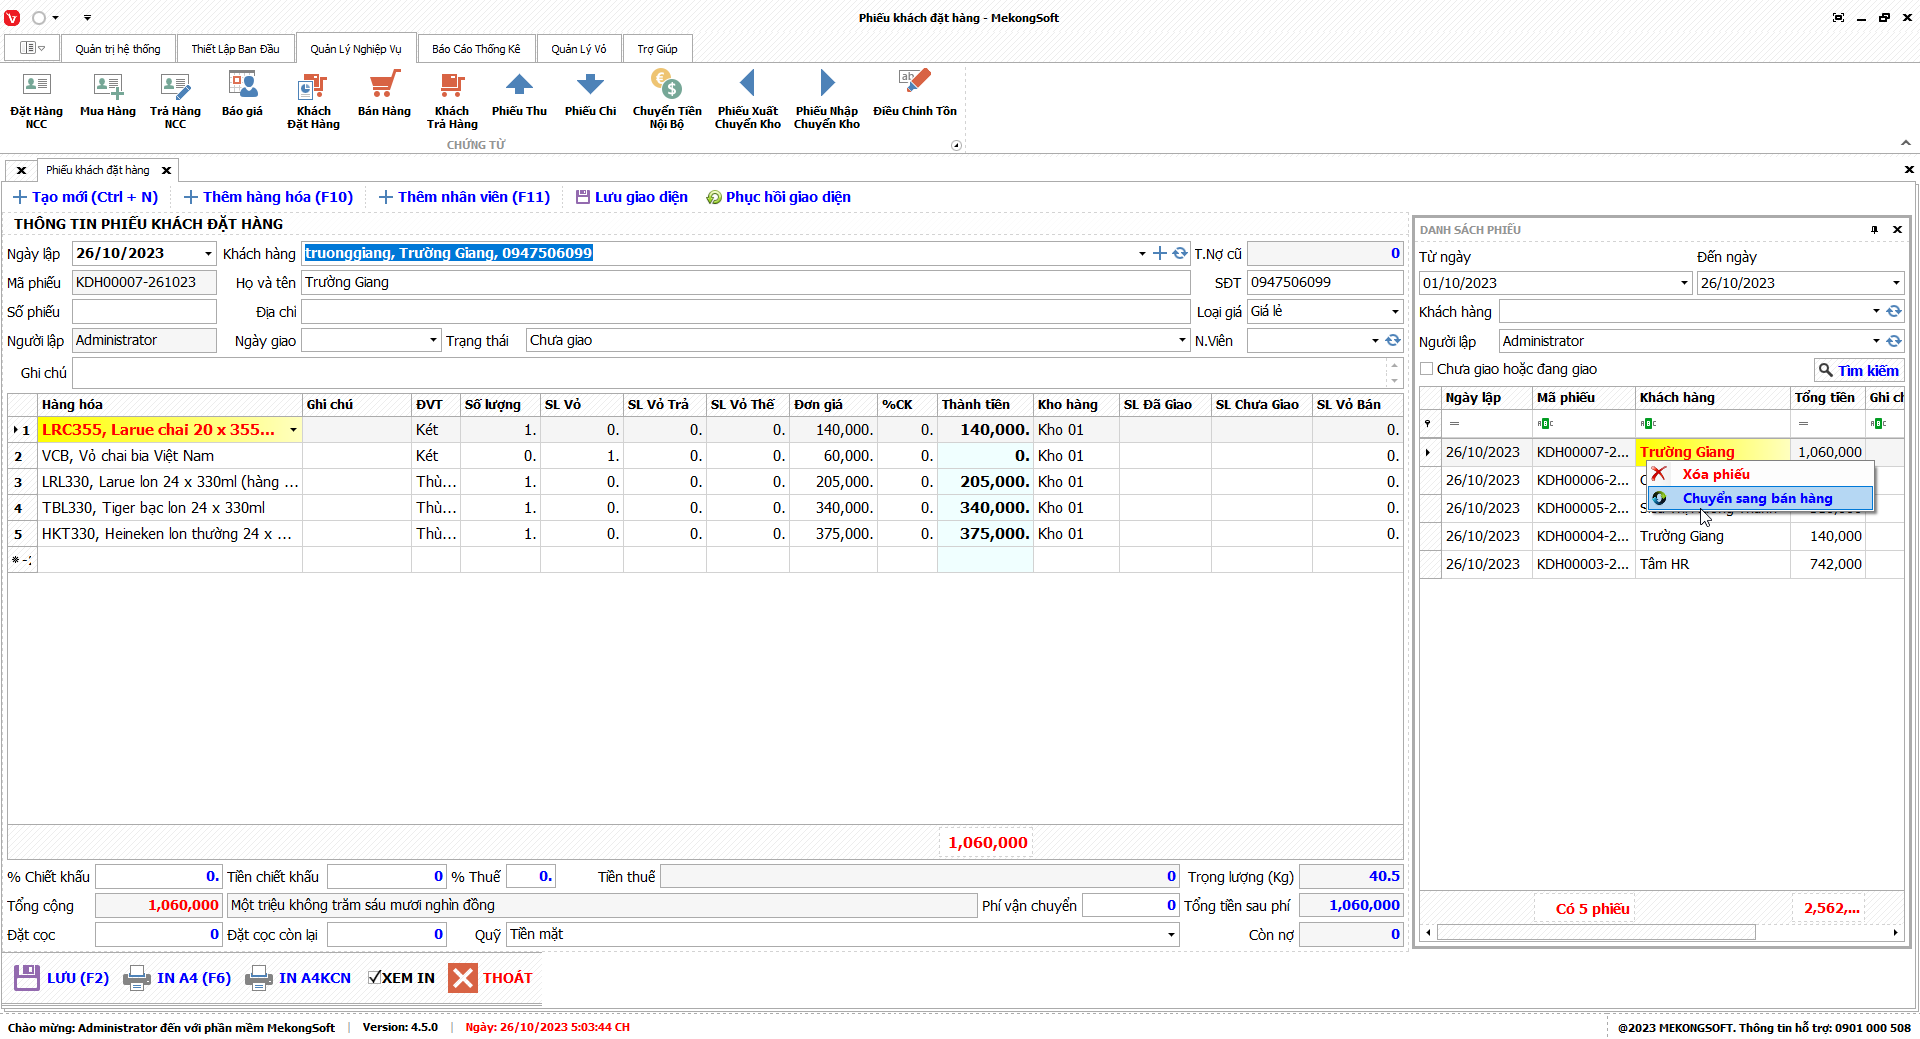Expand the Quỹ Tiền mặt dropdown
This screenshot has height=1039, width=1920.
[x=1171, y=935]
